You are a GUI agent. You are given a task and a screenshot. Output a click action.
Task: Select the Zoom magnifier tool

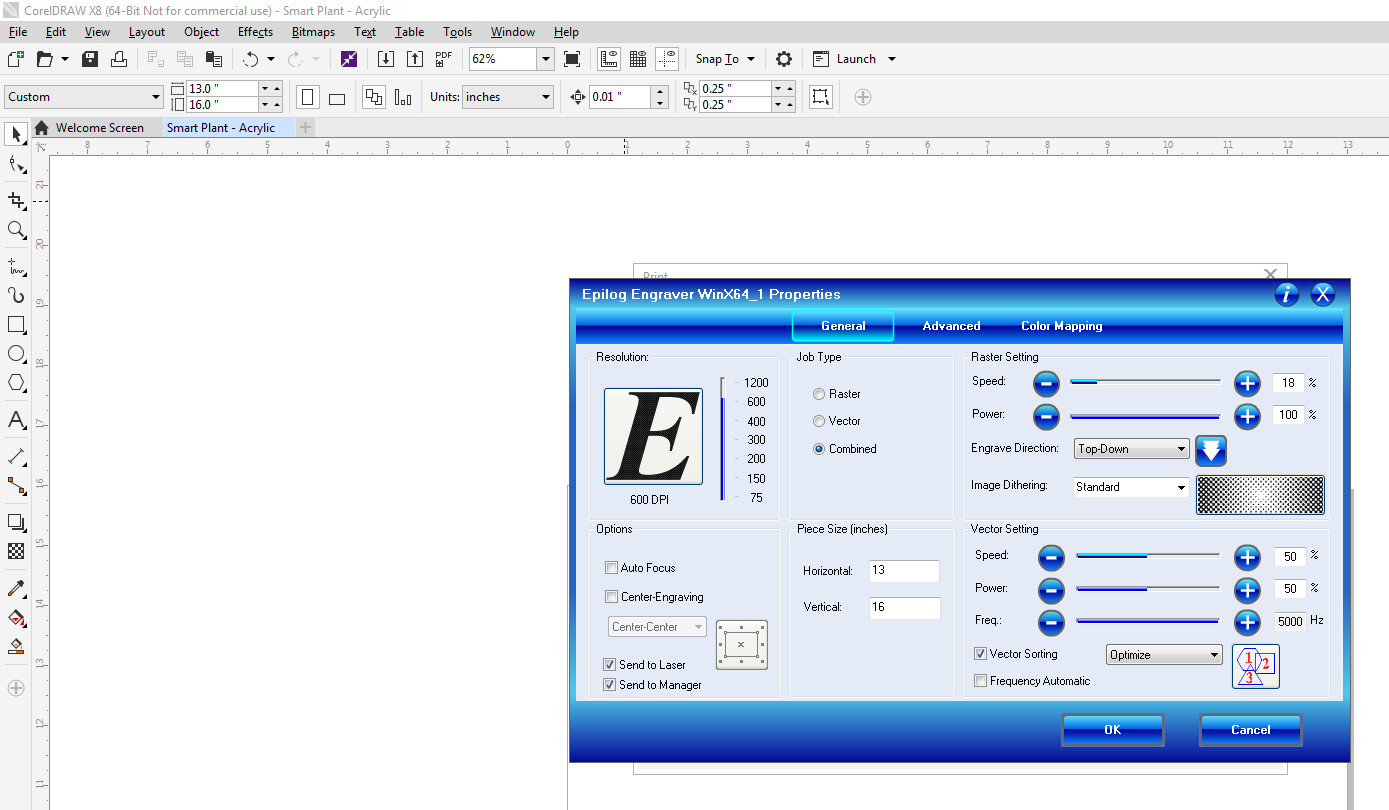click(x=16, y=230)
